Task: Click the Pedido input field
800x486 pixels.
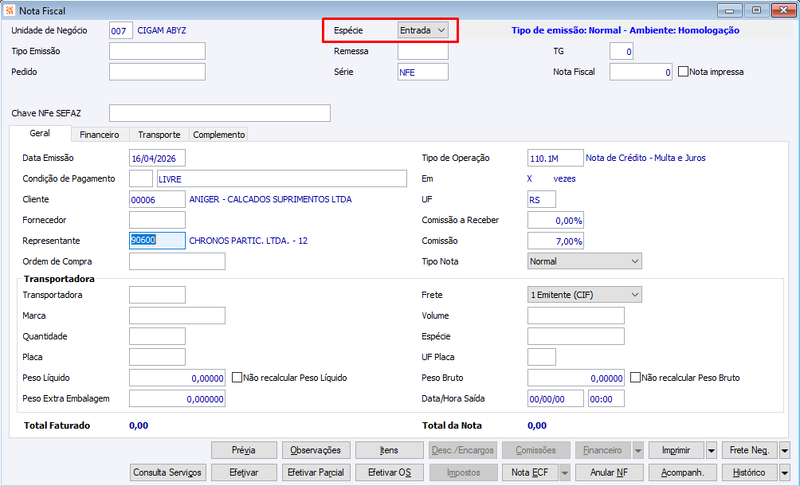Action: [x=157, y=72]
